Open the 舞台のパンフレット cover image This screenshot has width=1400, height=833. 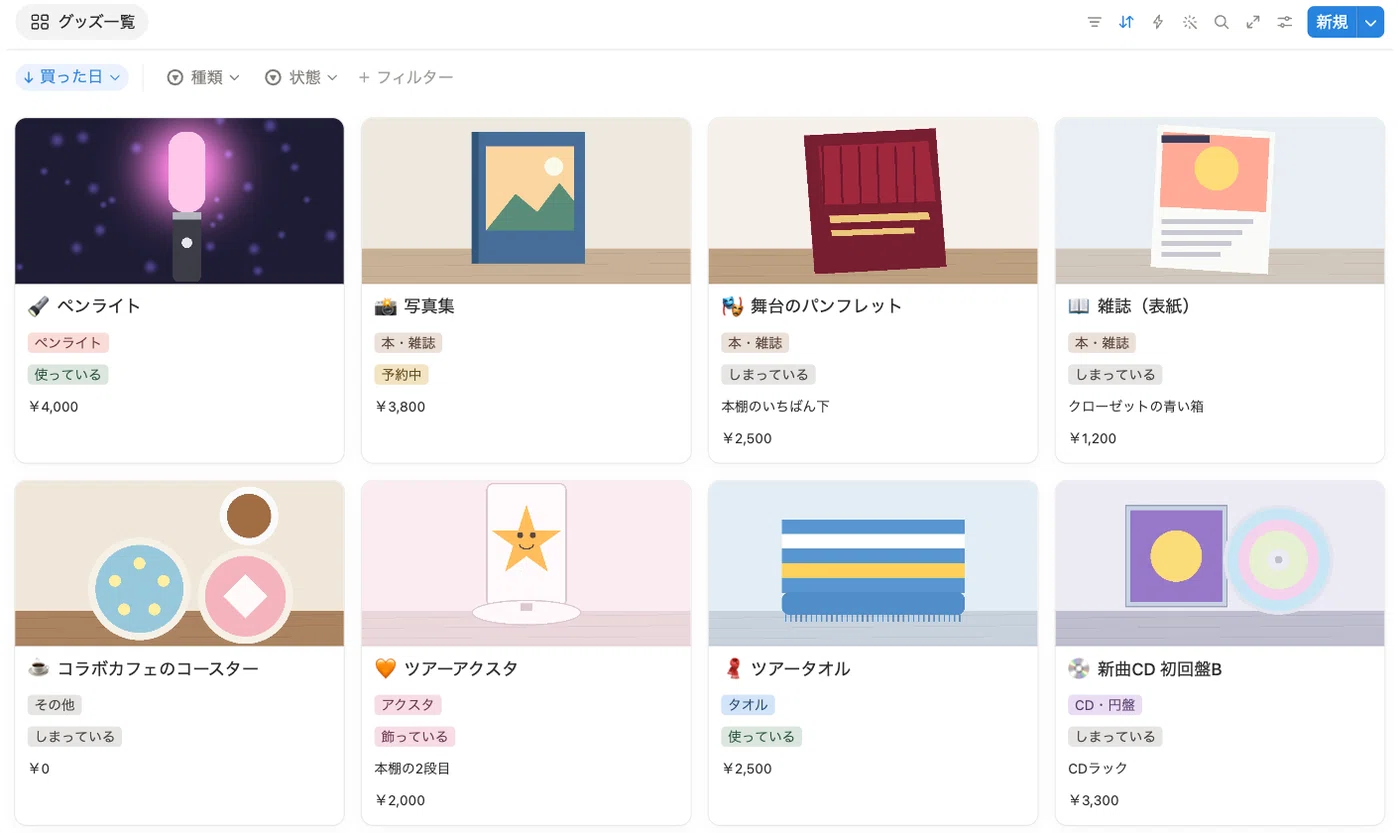(873, 201)
